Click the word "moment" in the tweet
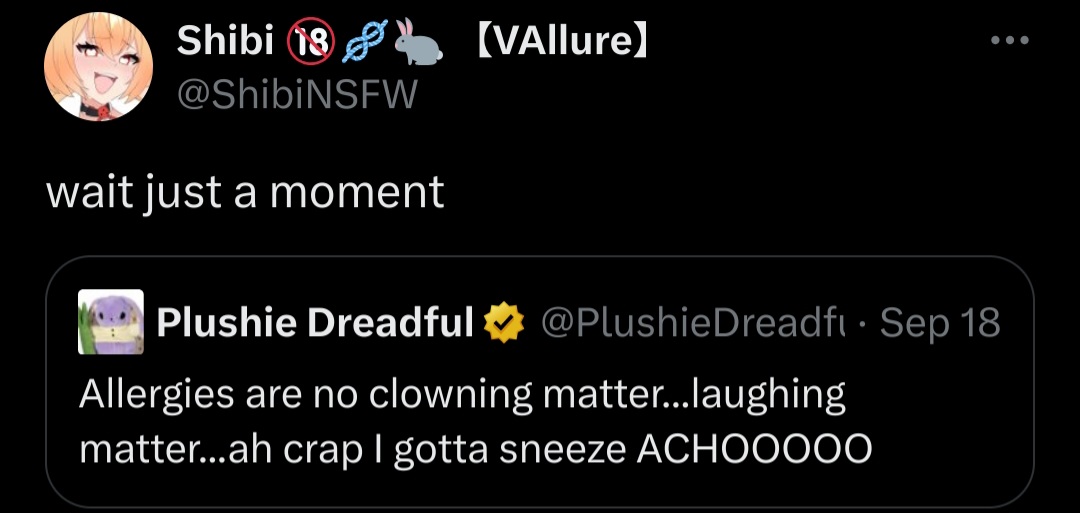The image size is (1080, 513). (357, 192)
